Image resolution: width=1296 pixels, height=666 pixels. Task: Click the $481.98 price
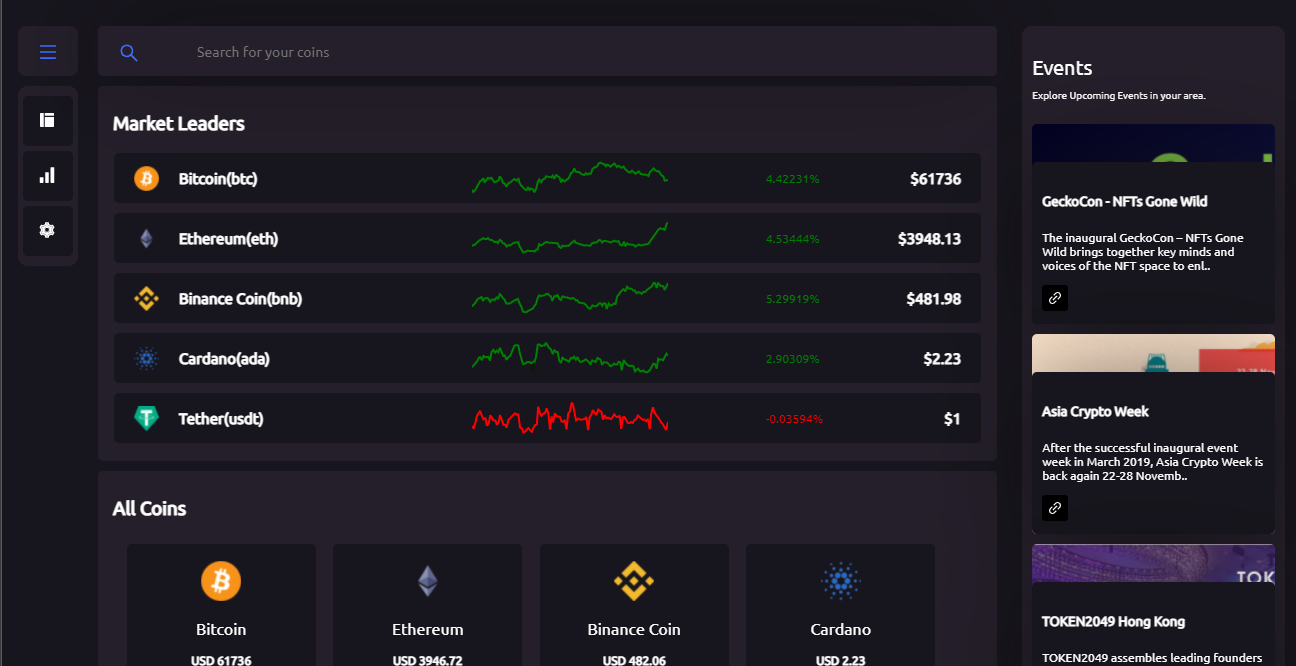[934, 299]
